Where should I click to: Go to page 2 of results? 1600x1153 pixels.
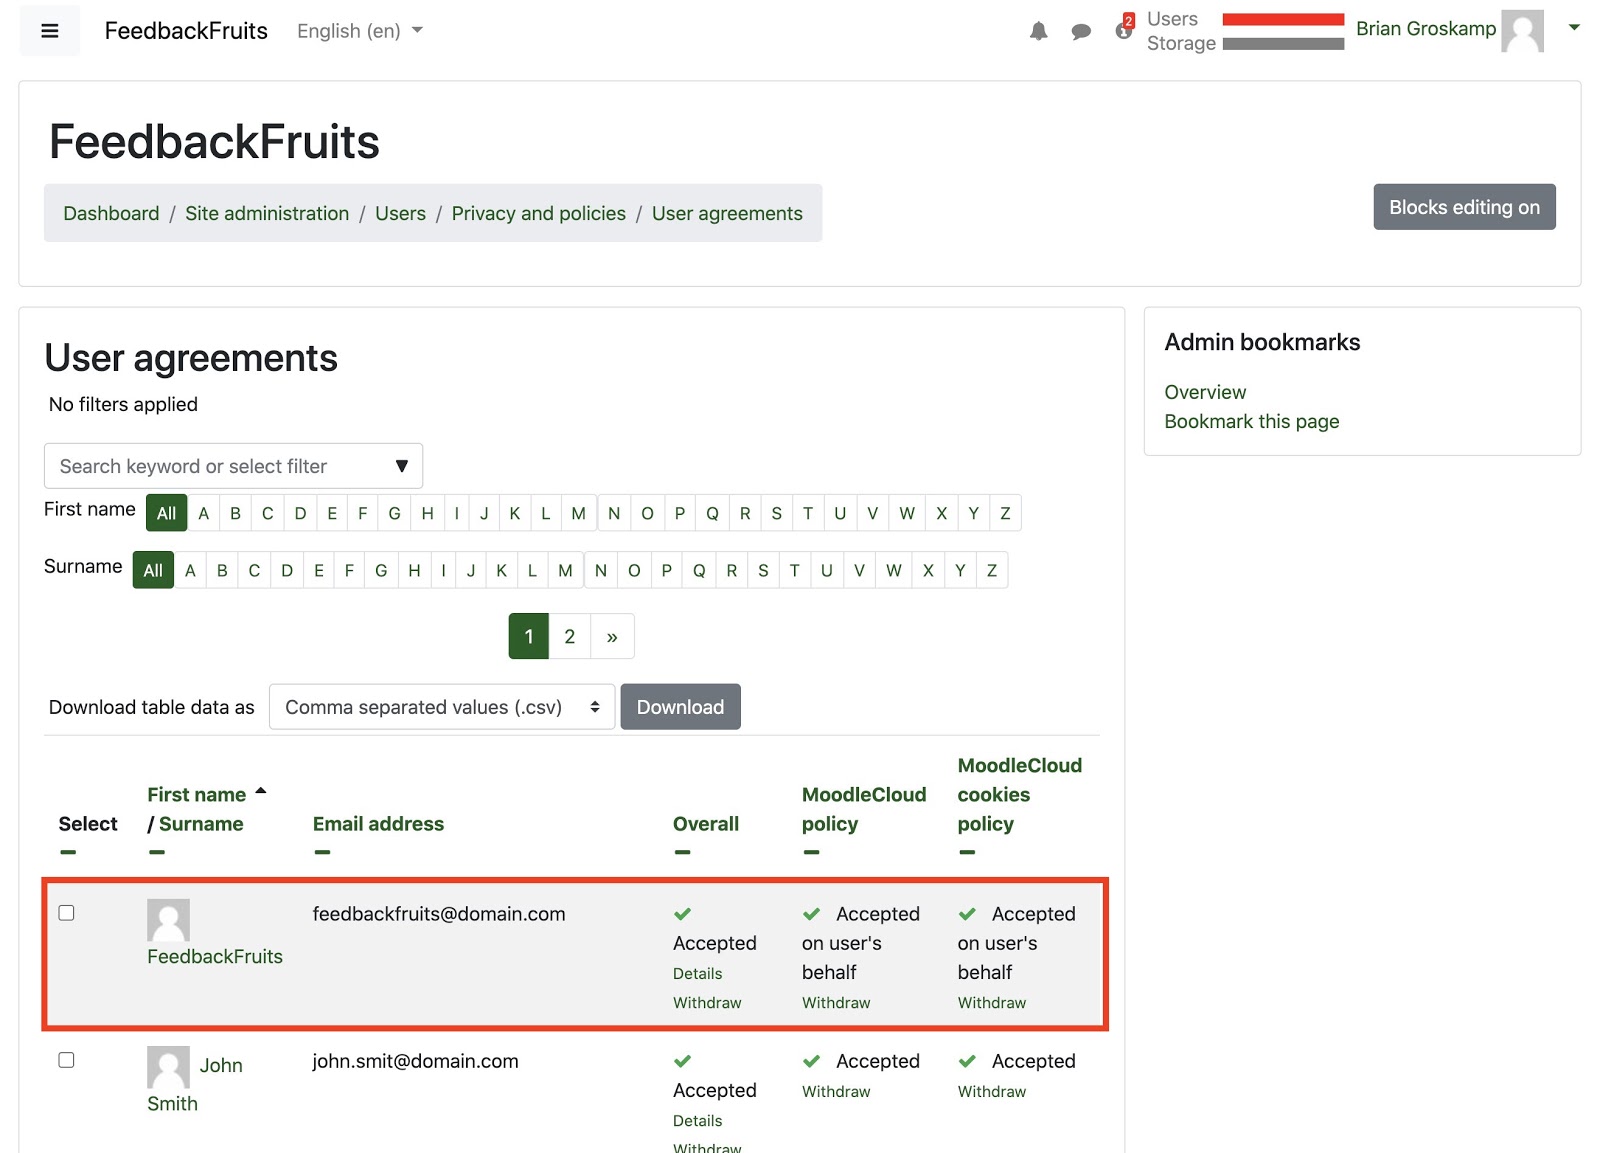(570, 636)
